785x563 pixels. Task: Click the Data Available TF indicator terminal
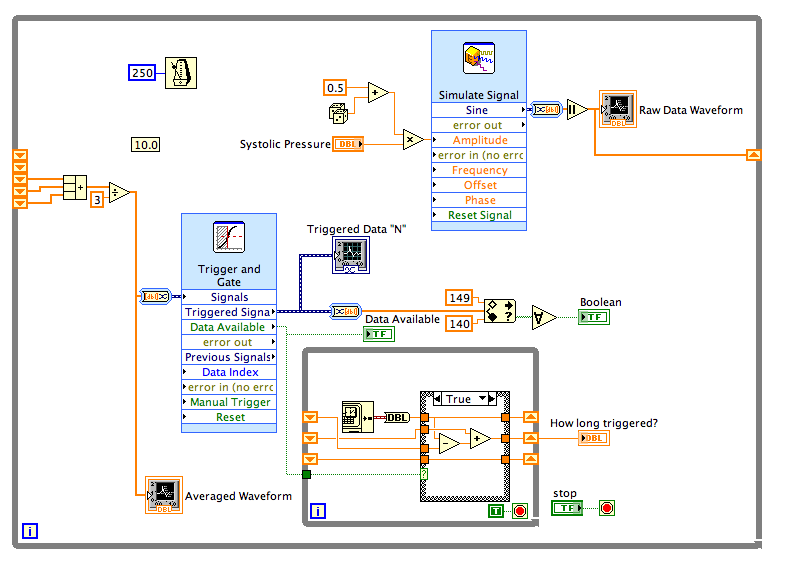[x=379, y=334]
